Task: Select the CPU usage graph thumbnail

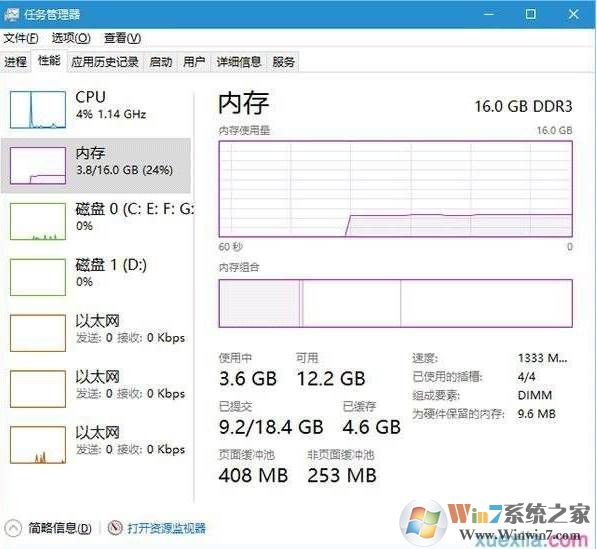Action: [x=38, y=110]
